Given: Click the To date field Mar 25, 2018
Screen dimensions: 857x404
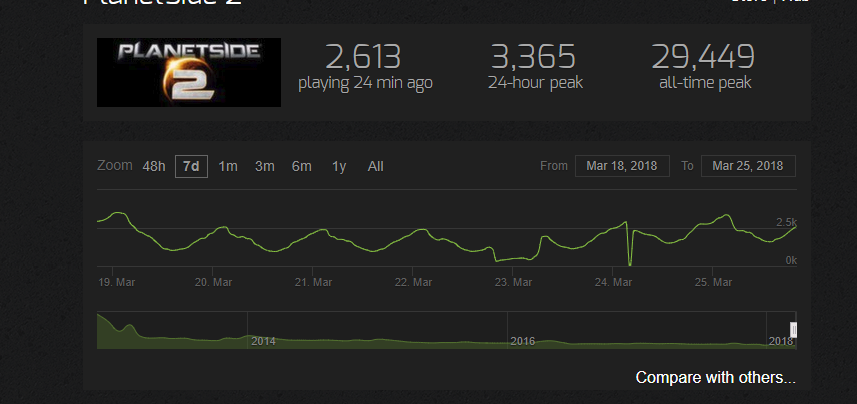Looking at the screenshot, I should pyautogui.click(x=748, y=166).
